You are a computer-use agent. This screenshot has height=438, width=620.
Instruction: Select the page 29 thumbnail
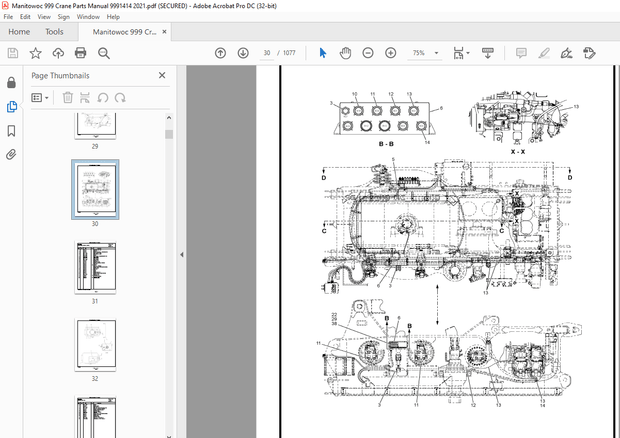point(95,126)
